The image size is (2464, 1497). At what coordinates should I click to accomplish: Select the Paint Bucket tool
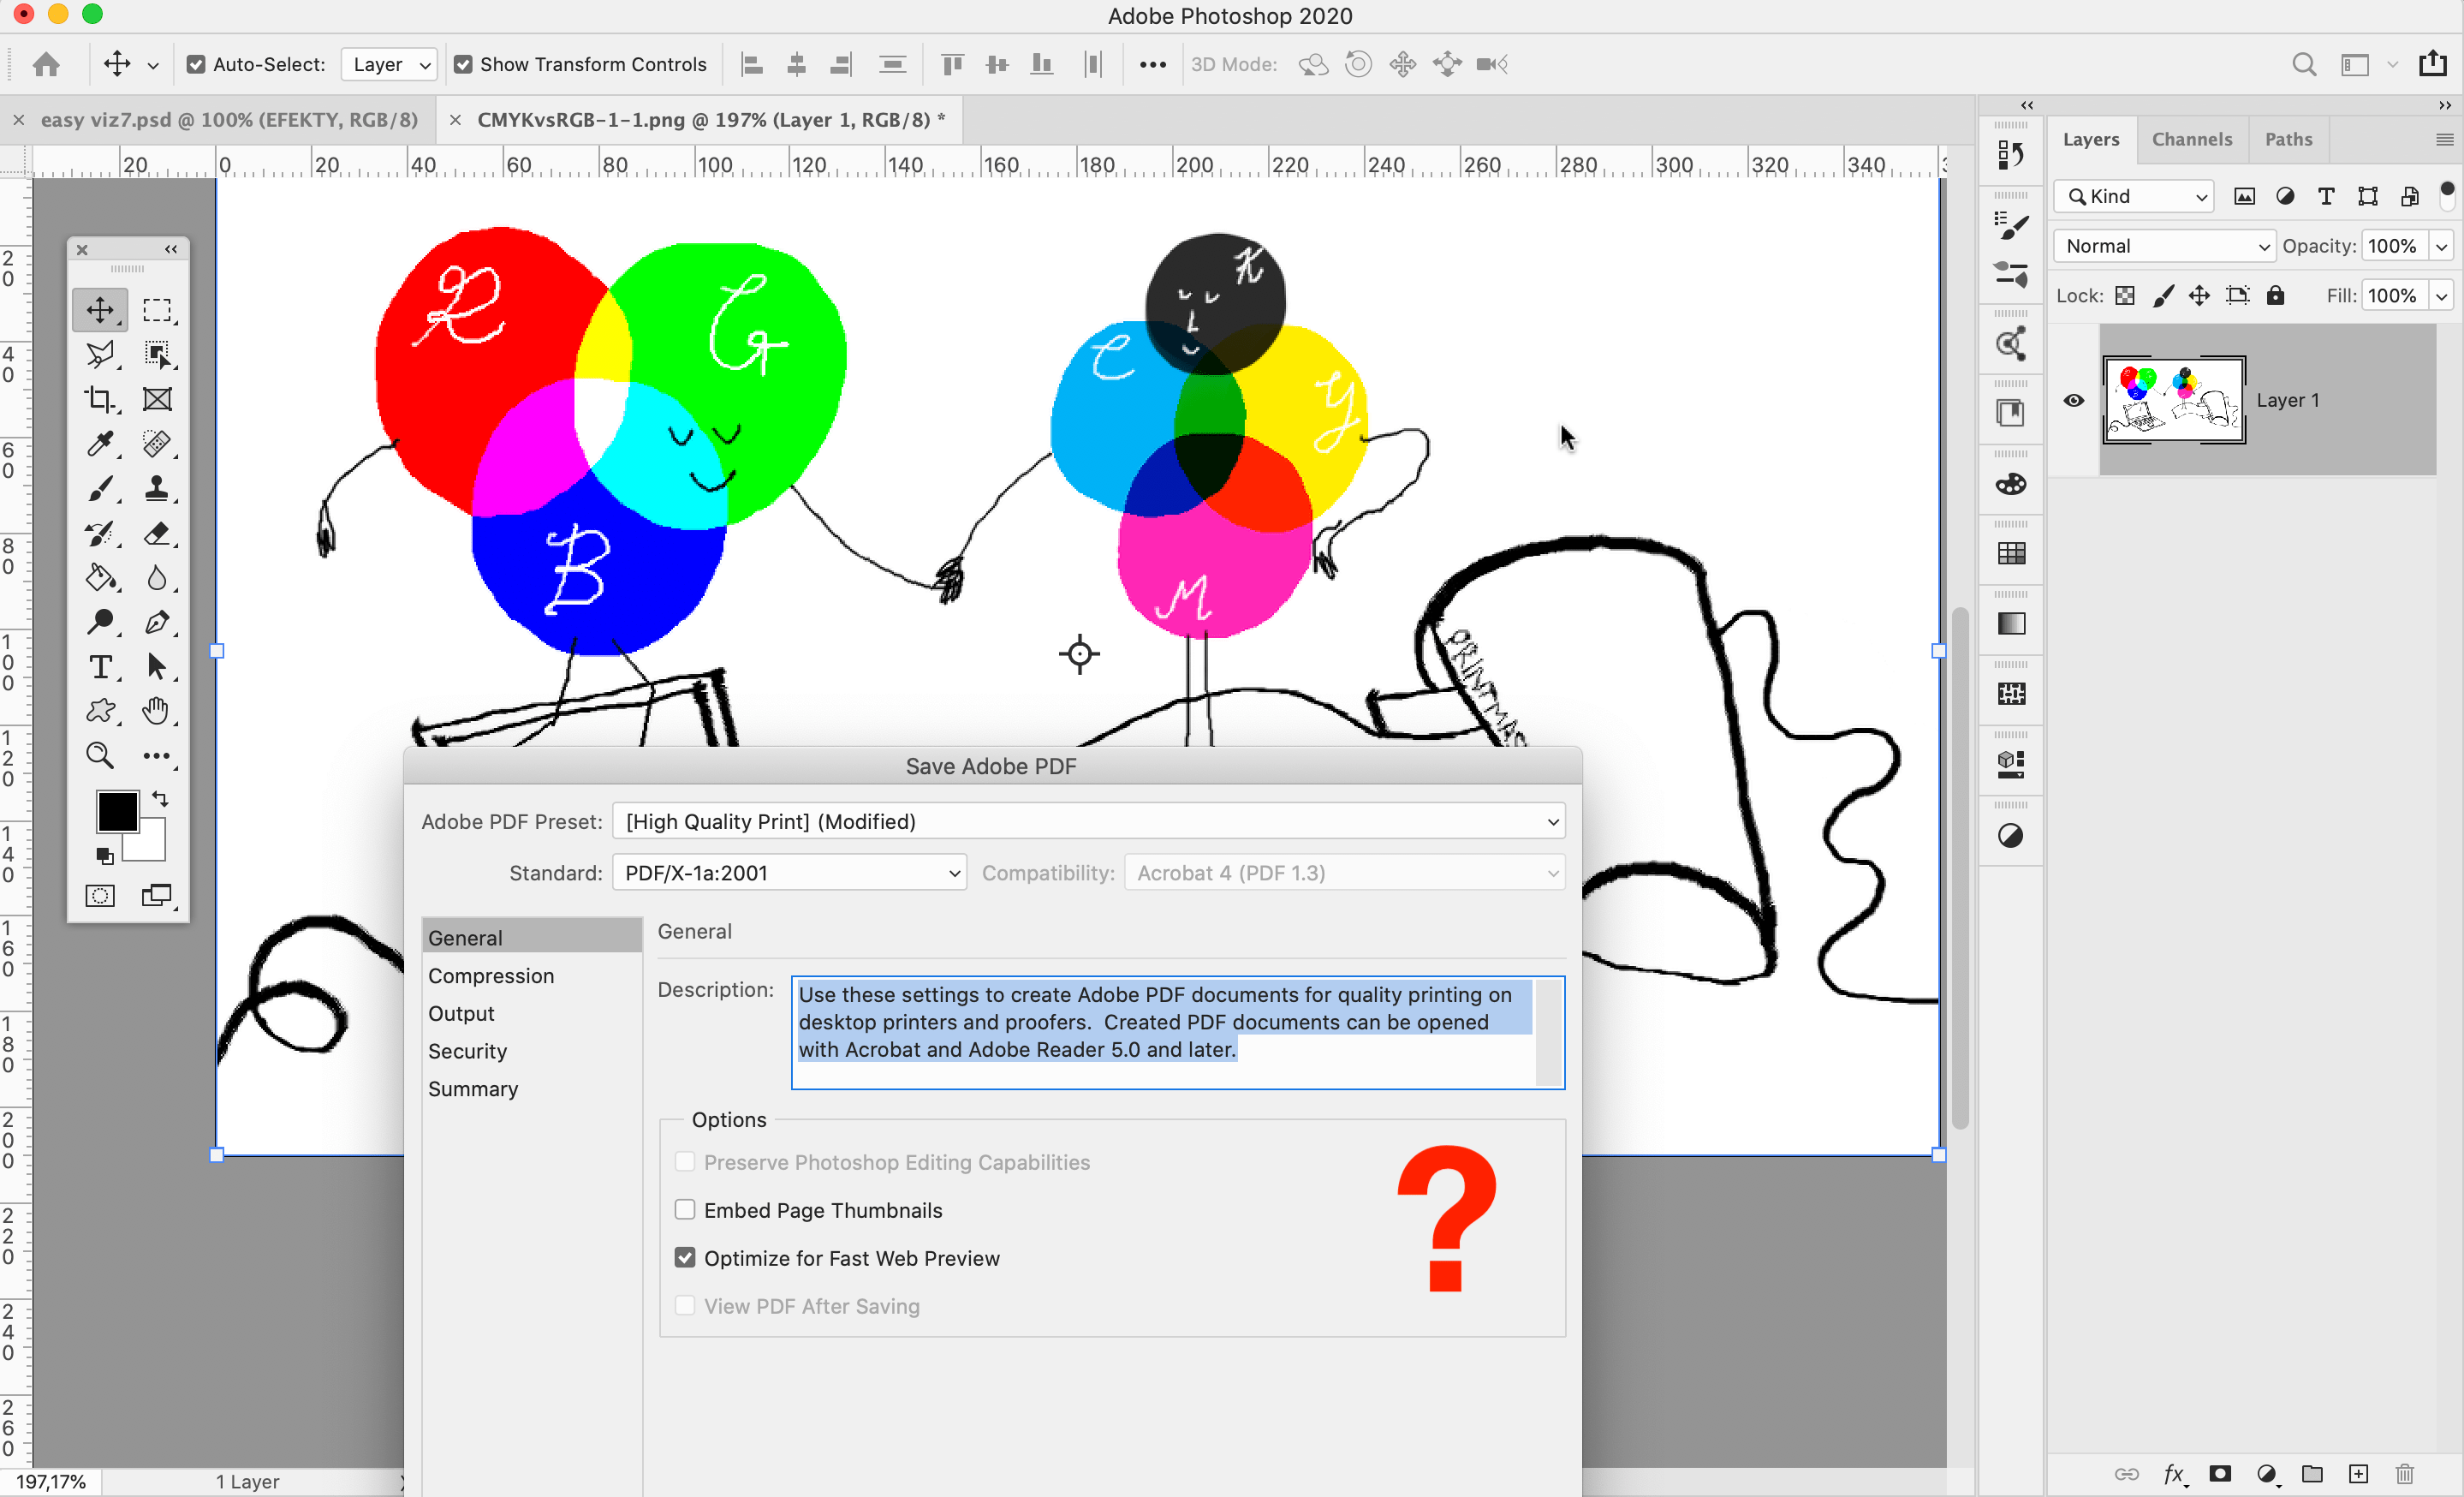coord(100,577)
